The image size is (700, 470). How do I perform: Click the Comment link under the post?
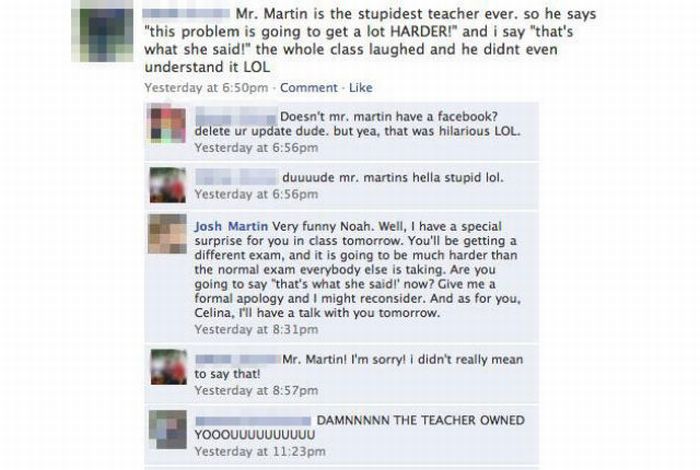pyautogui.click(x=308, y=87)
